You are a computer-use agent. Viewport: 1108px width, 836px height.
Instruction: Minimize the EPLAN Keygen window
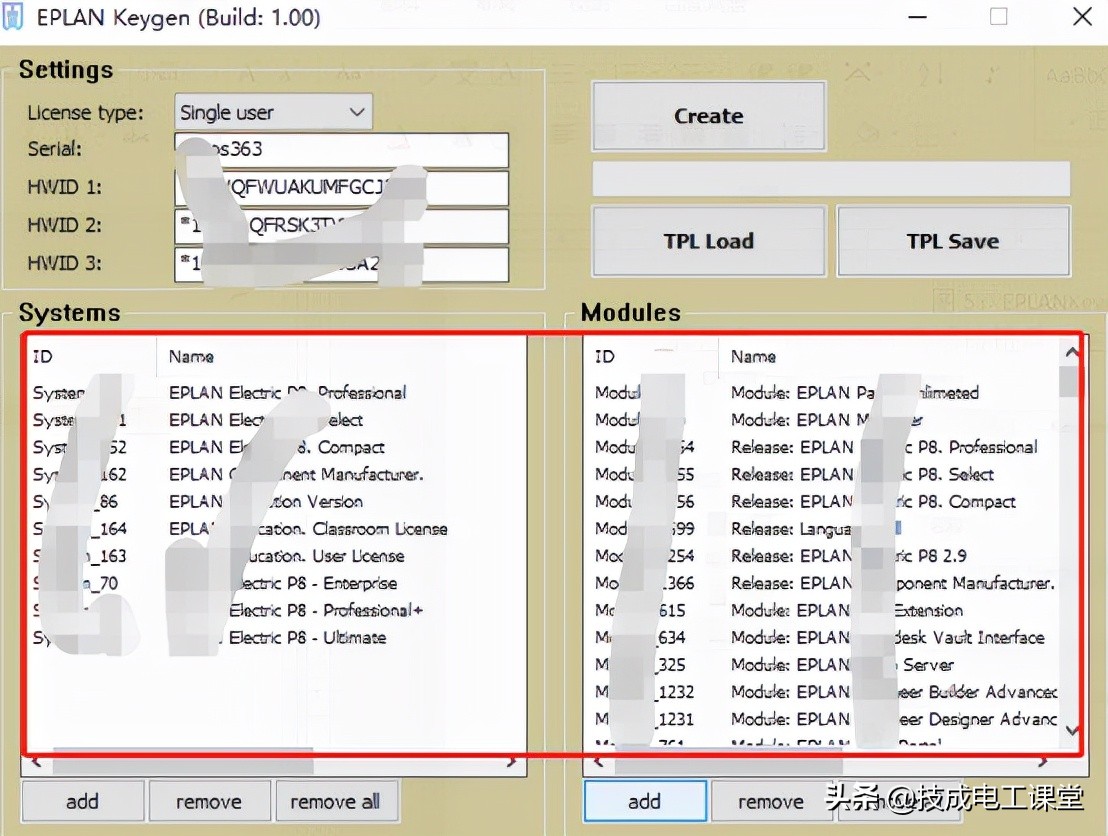pos(917,17)
